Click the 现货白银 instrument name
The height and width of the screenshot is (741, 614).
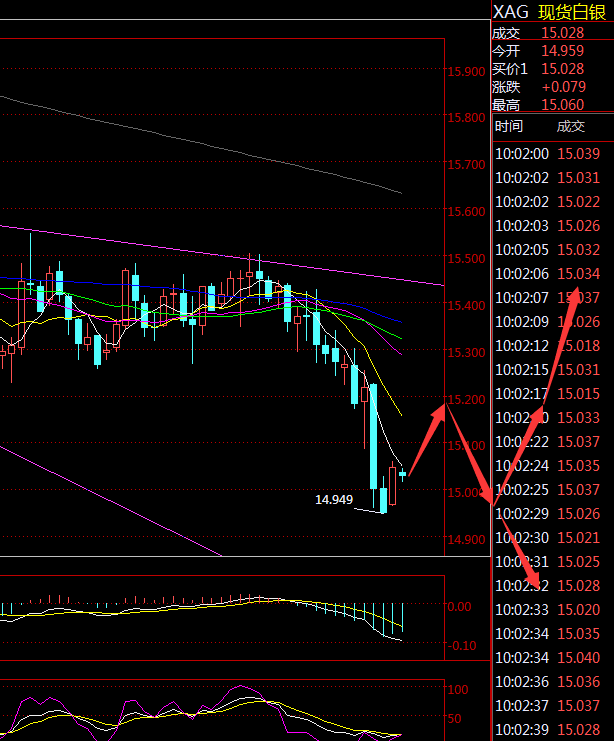572,12
